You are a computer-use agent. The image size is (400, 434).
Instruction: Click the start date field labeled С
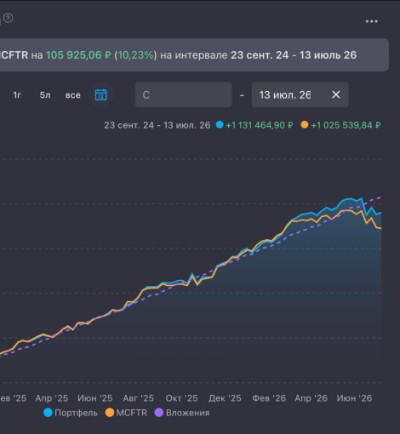183,95
